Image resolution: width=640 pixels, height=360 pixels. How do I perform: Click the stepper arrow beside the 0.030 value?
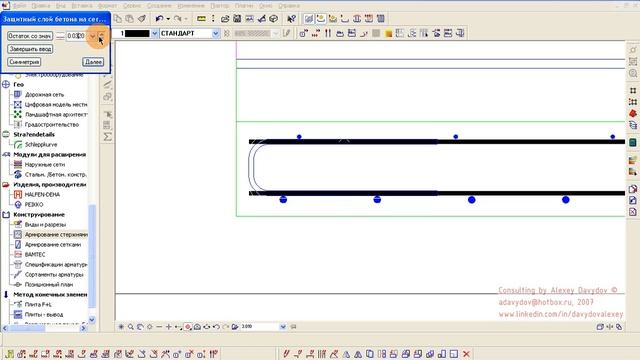click(x=101, y=36)
